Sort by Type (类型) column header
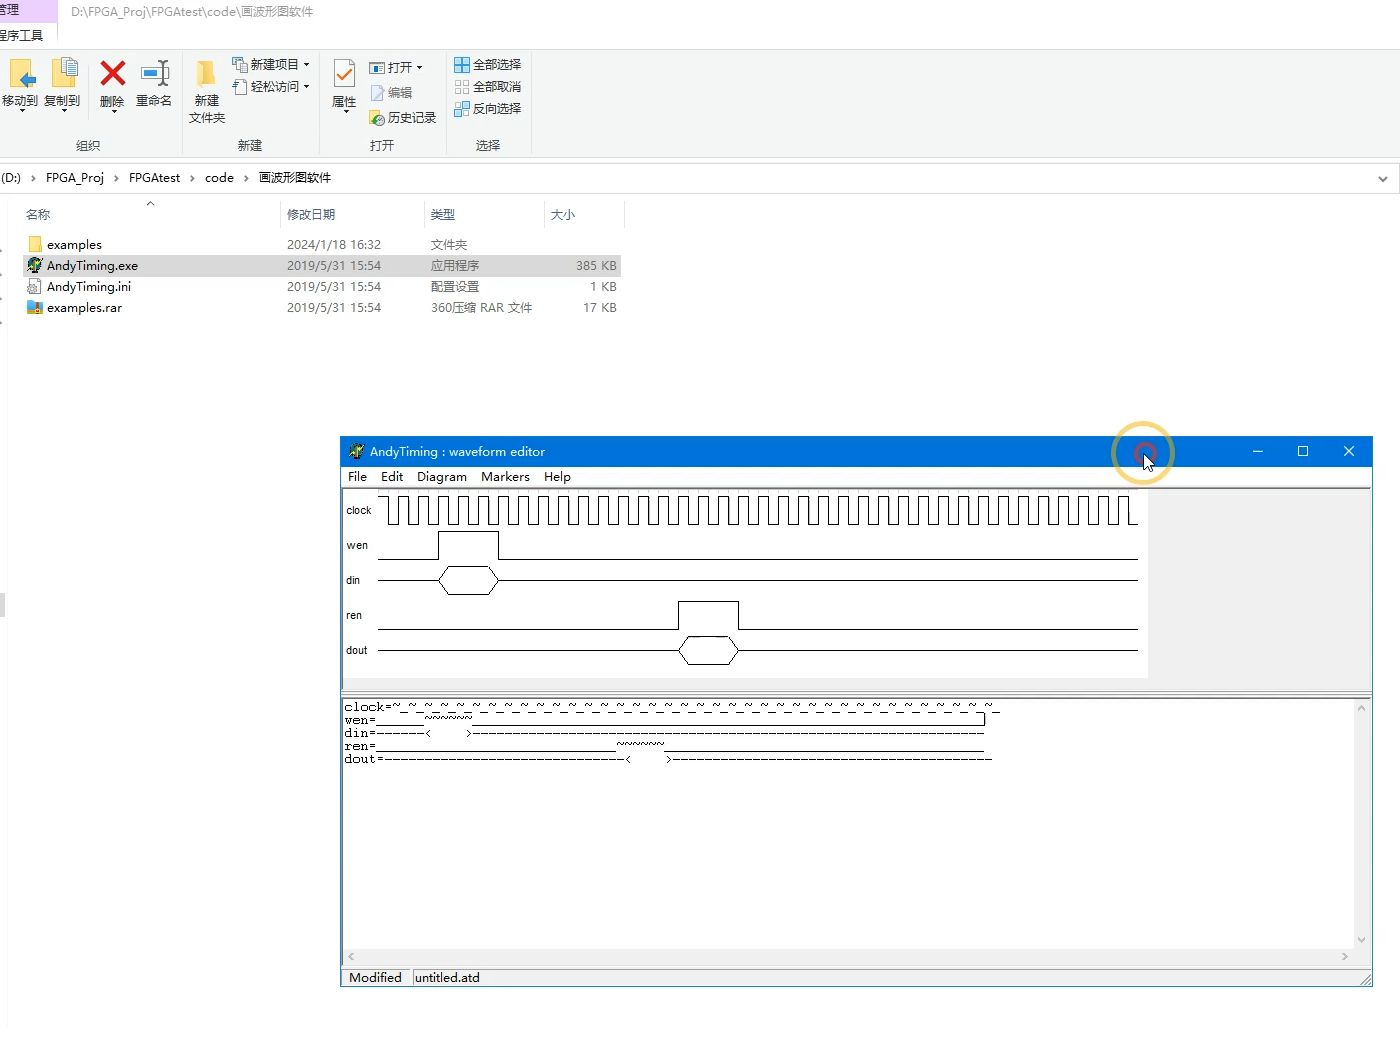 click(x=485, y=214)
